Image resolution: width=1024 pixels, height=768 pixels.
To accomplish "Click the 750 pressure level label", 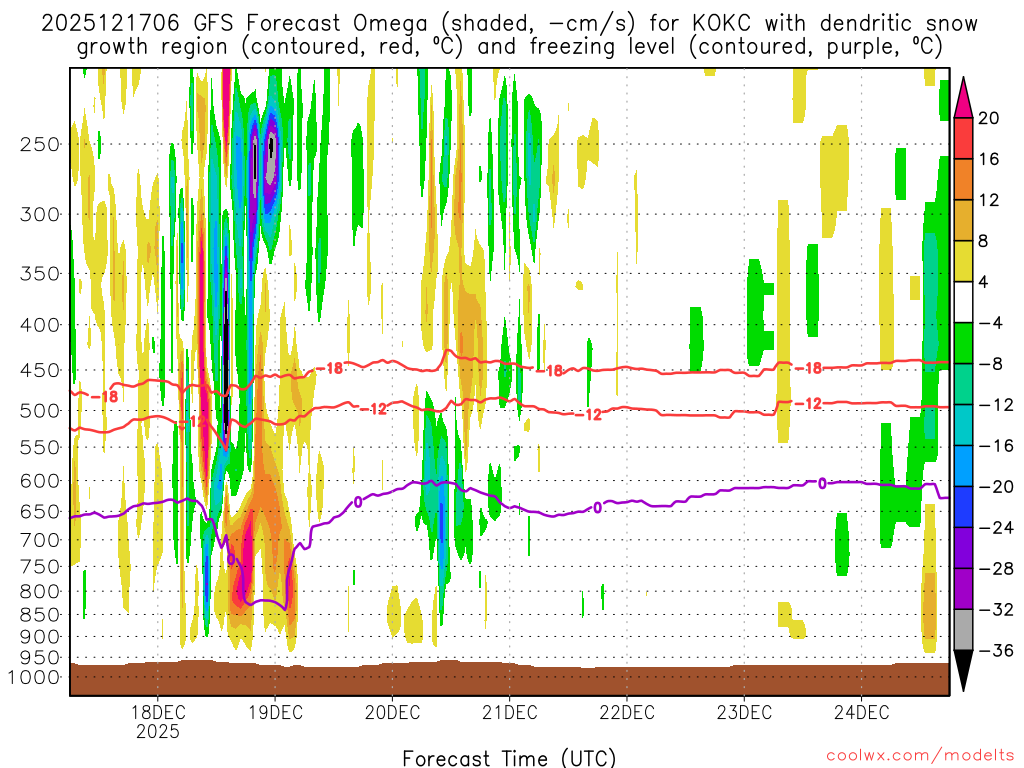I will (40, 567).
